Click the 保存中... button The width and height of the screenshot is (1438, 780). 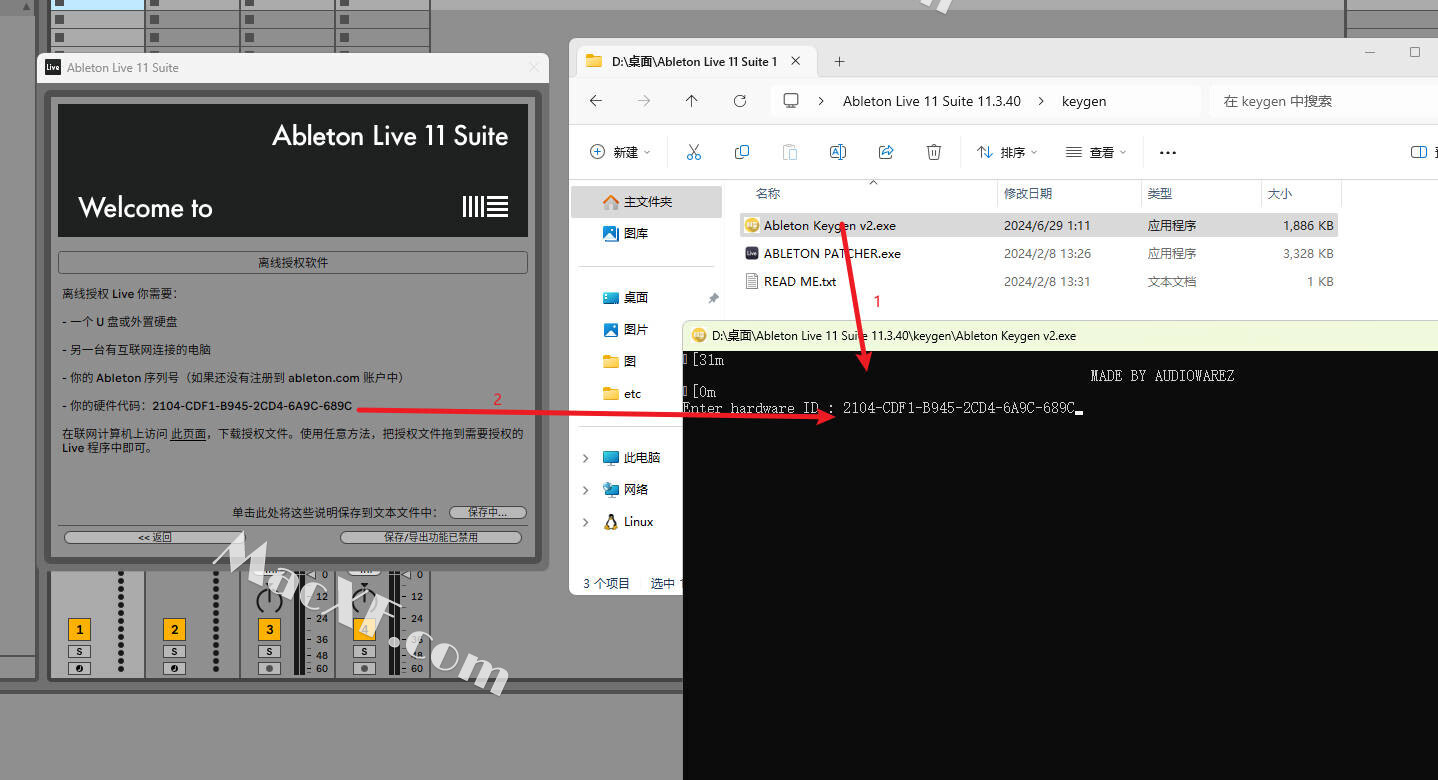pos(487,512)
